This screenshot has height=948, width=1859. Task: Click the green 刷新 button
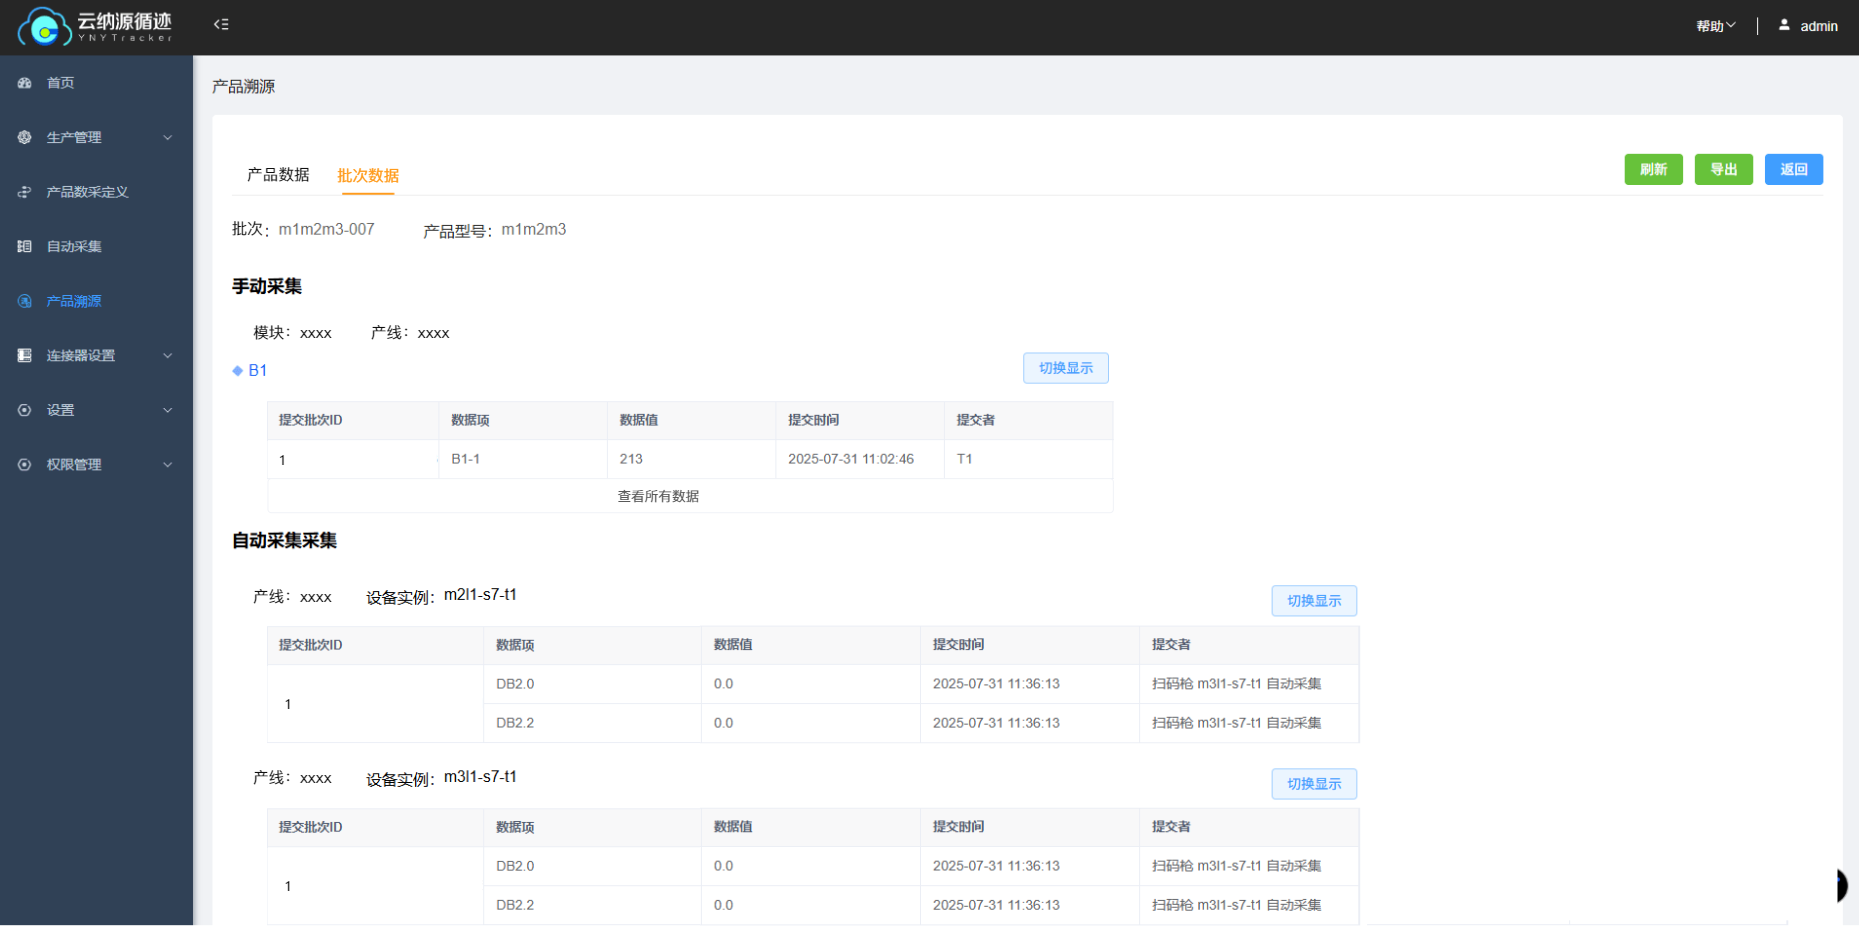click(x=1653, y=169)
